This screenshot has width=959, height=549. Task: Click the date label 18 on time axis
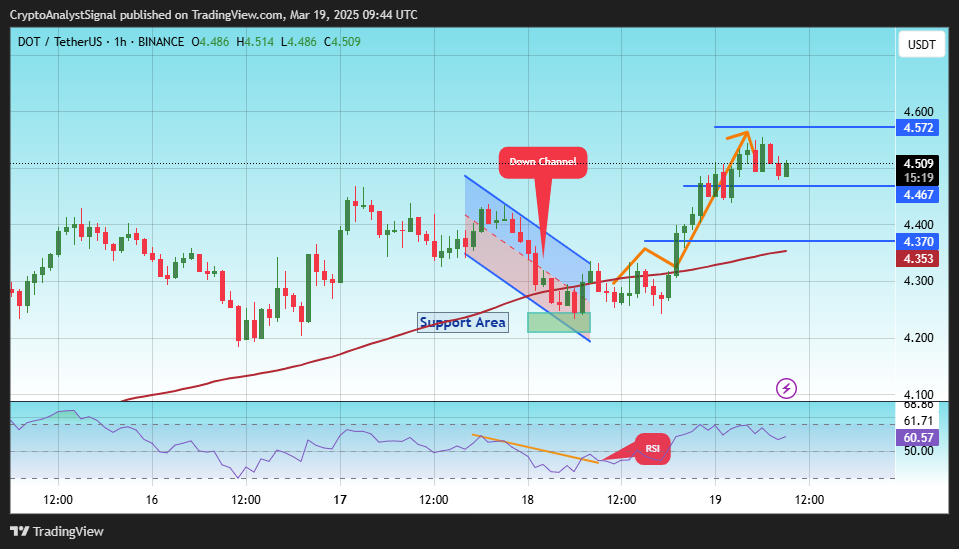coord(528,499)
